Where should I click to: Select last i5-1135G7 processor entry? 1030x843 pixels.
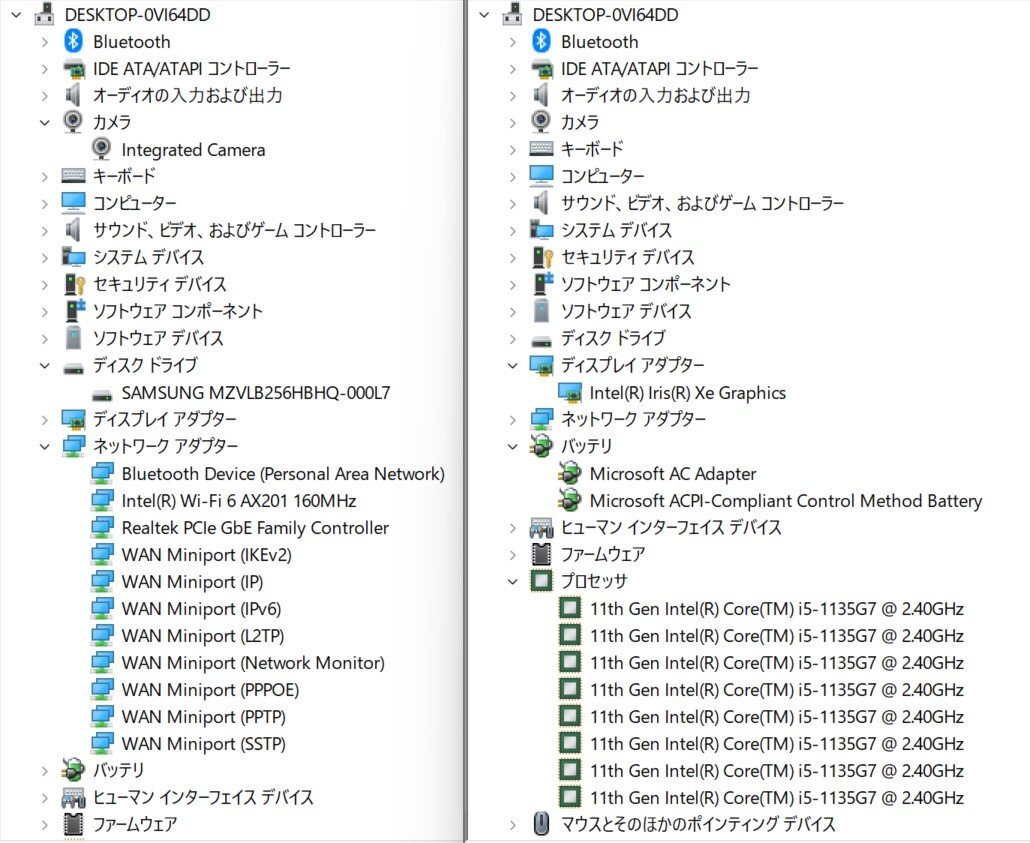coord(776,797)
